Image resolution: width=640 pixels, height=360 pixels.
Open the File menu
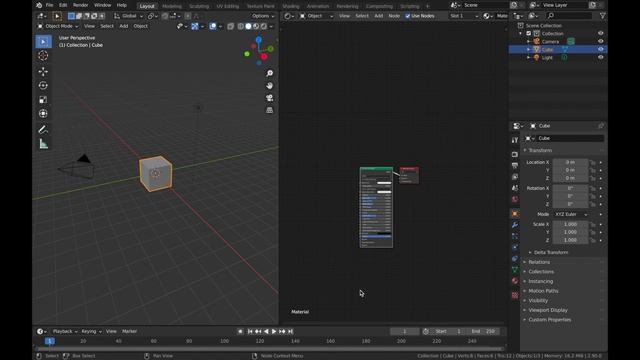49,5
